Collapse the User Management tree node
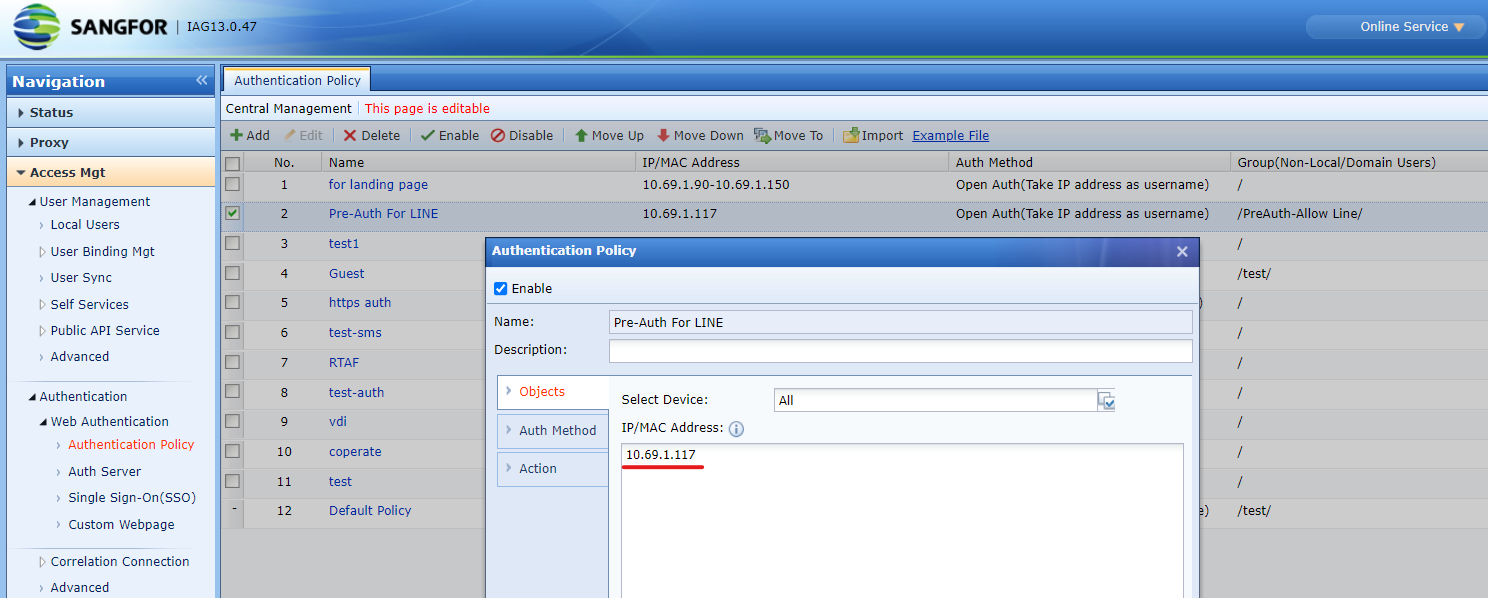This screenshot has width=1488, height=598. click(33, 202)
